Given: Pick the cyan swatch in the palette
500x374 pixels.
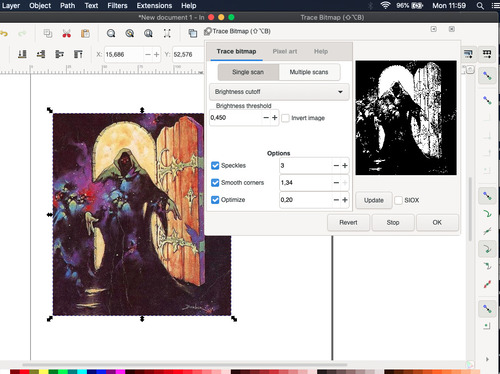Looking at the screenshot, I should [x=82, y=372].
